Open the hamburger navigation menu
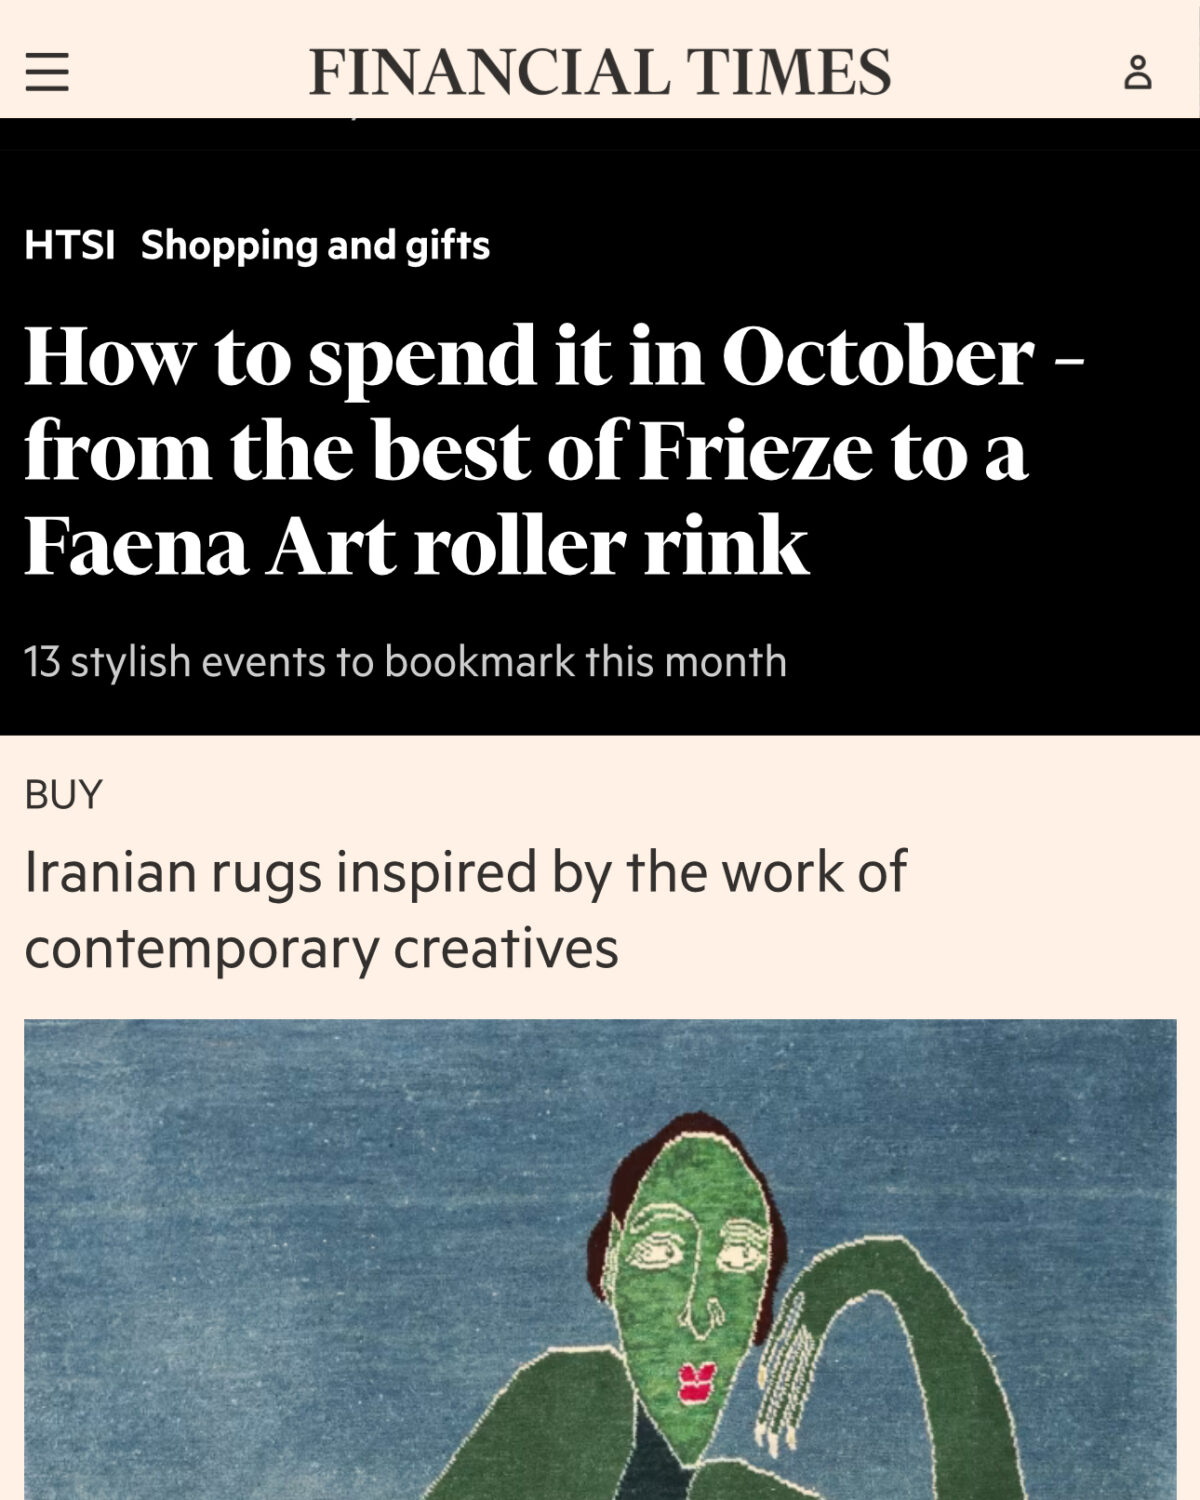The image size is (1200, 1500). coord(47,73)
